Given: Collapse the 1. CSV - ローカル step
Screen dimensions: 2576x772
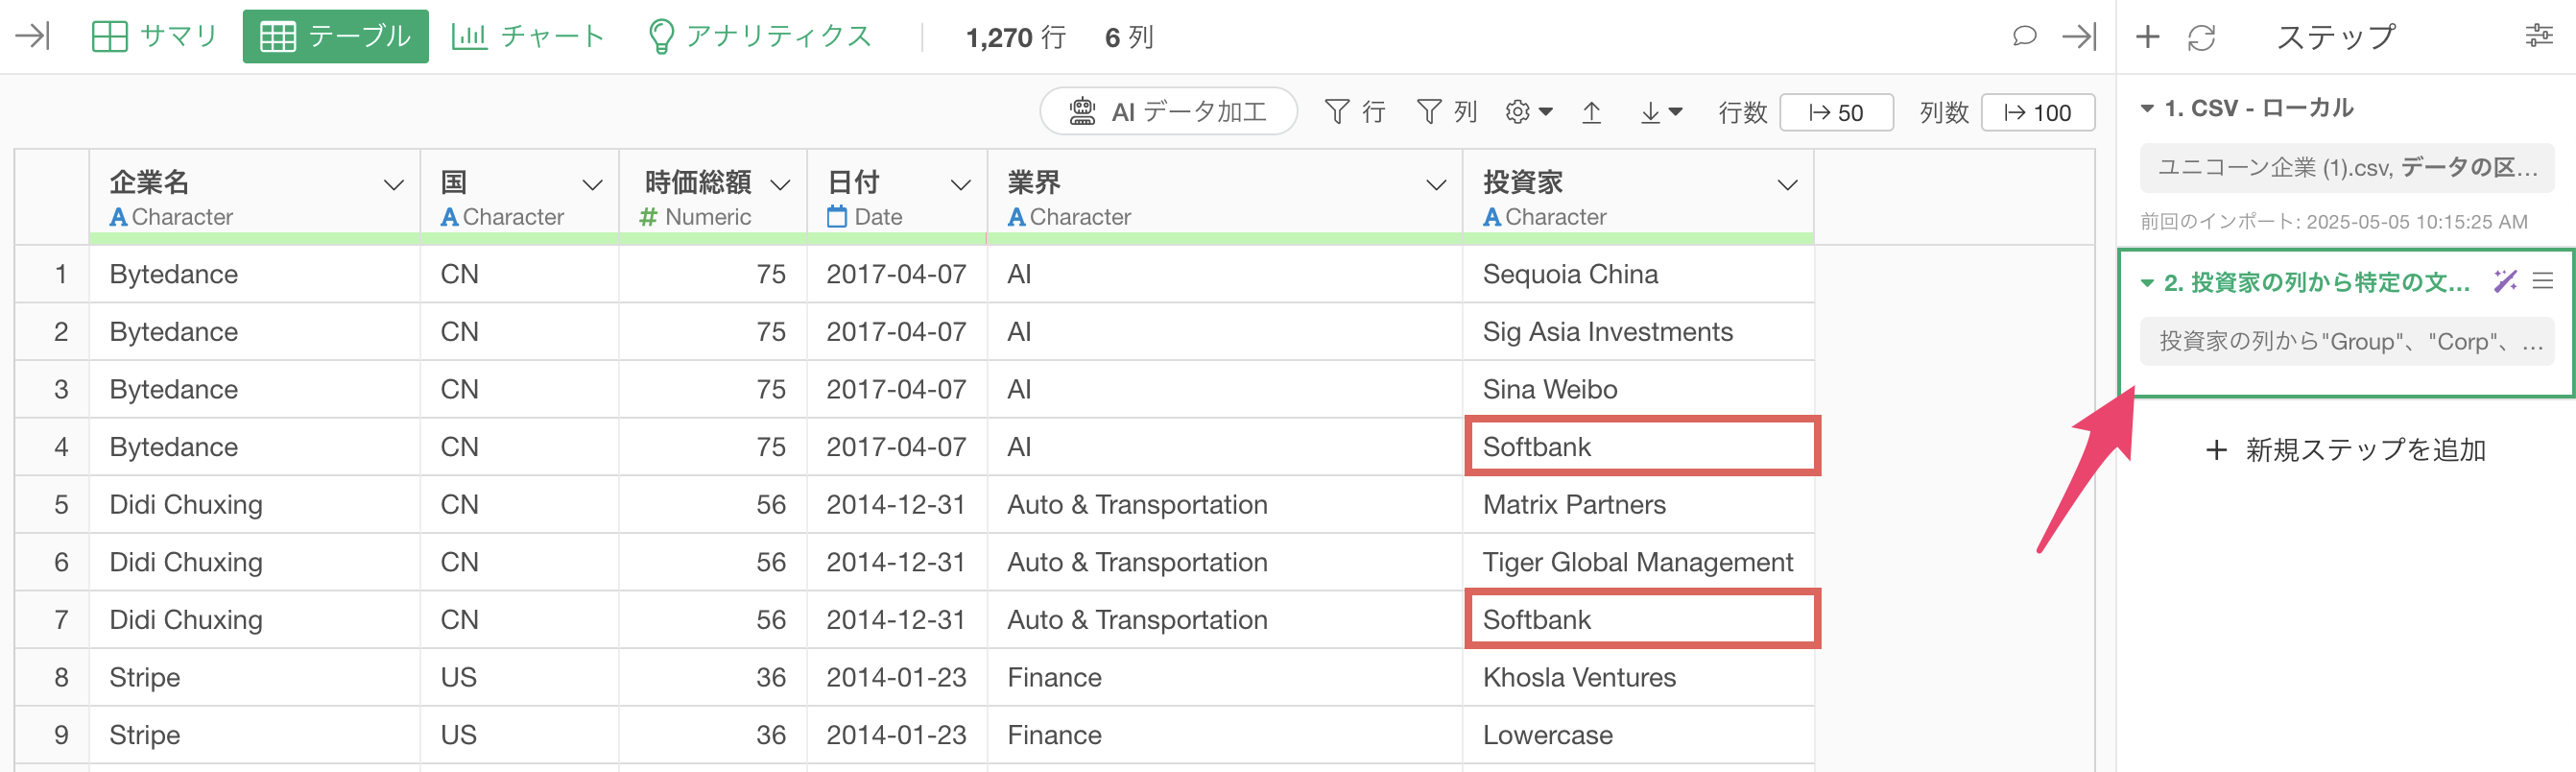Looking at the screenshot, I should (x=2147, y=108).
